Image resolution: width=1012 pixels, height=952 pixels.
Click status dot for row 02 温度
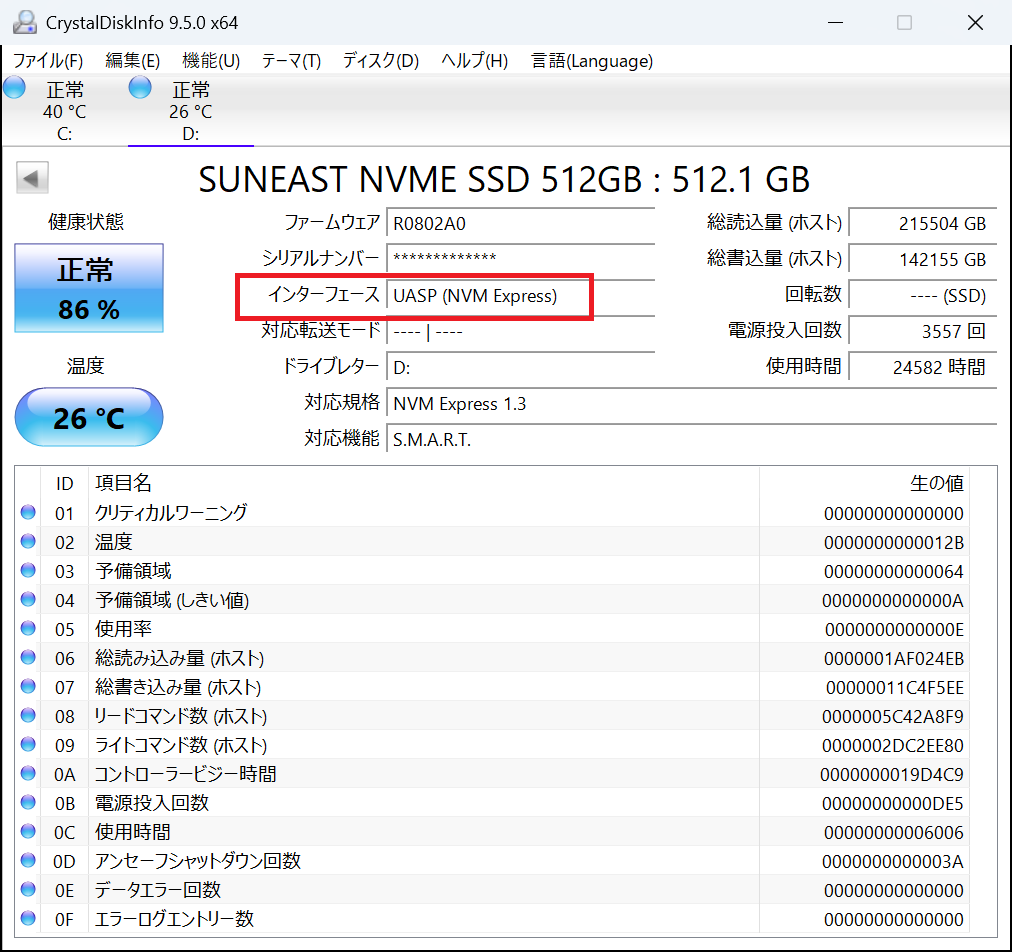(x=28, y=542)
